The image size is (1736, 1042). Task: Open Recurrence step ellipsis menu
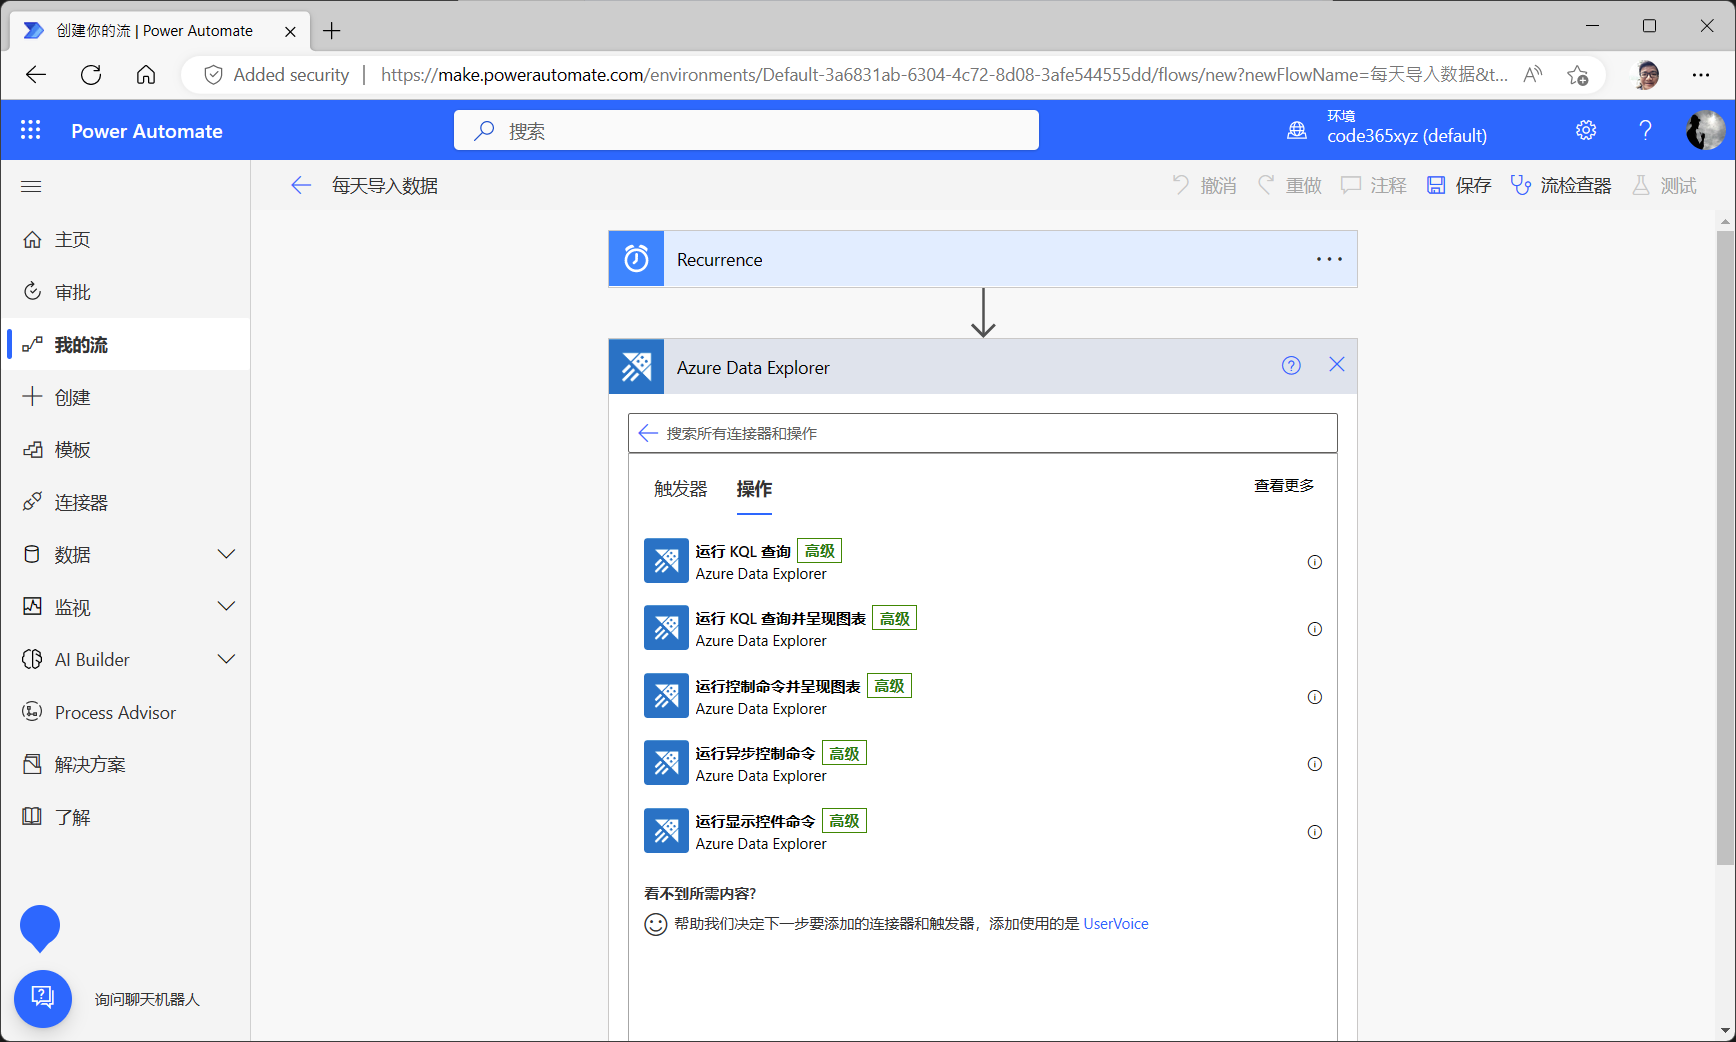click(x=1329, y=259)
